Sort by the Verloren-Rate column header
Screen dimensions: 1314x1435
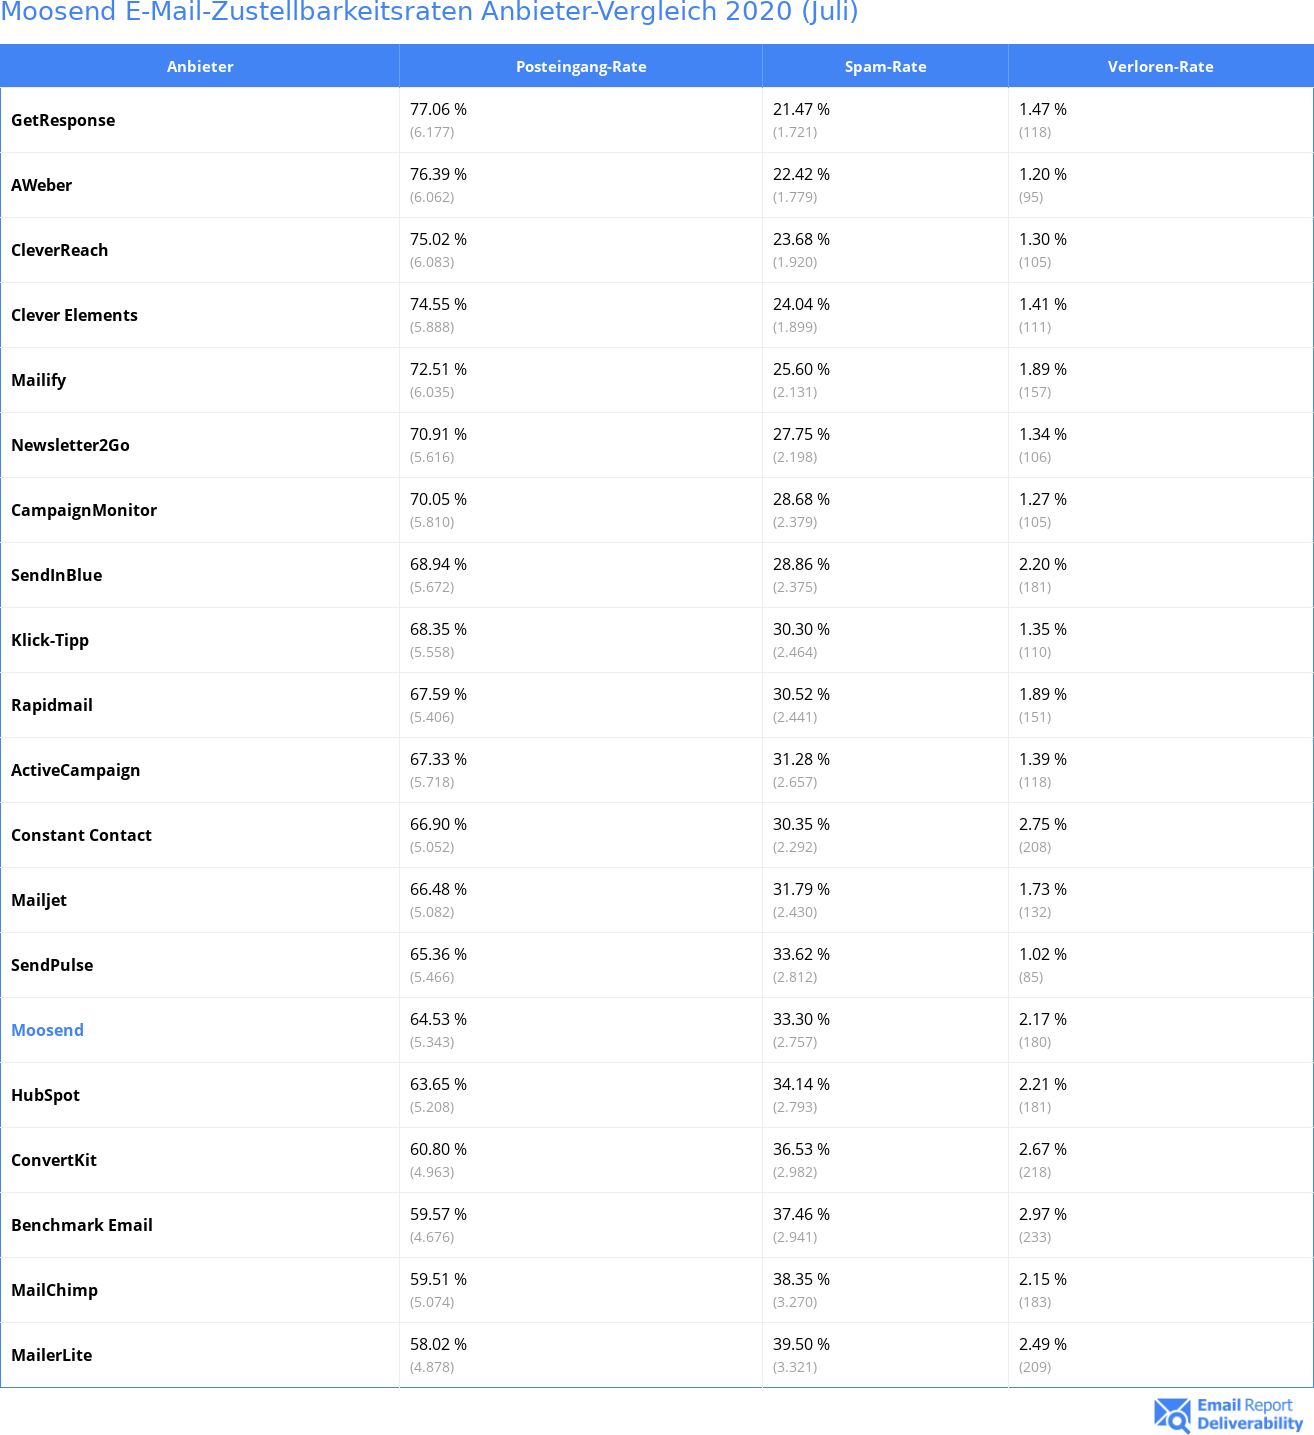point(1160,66)
